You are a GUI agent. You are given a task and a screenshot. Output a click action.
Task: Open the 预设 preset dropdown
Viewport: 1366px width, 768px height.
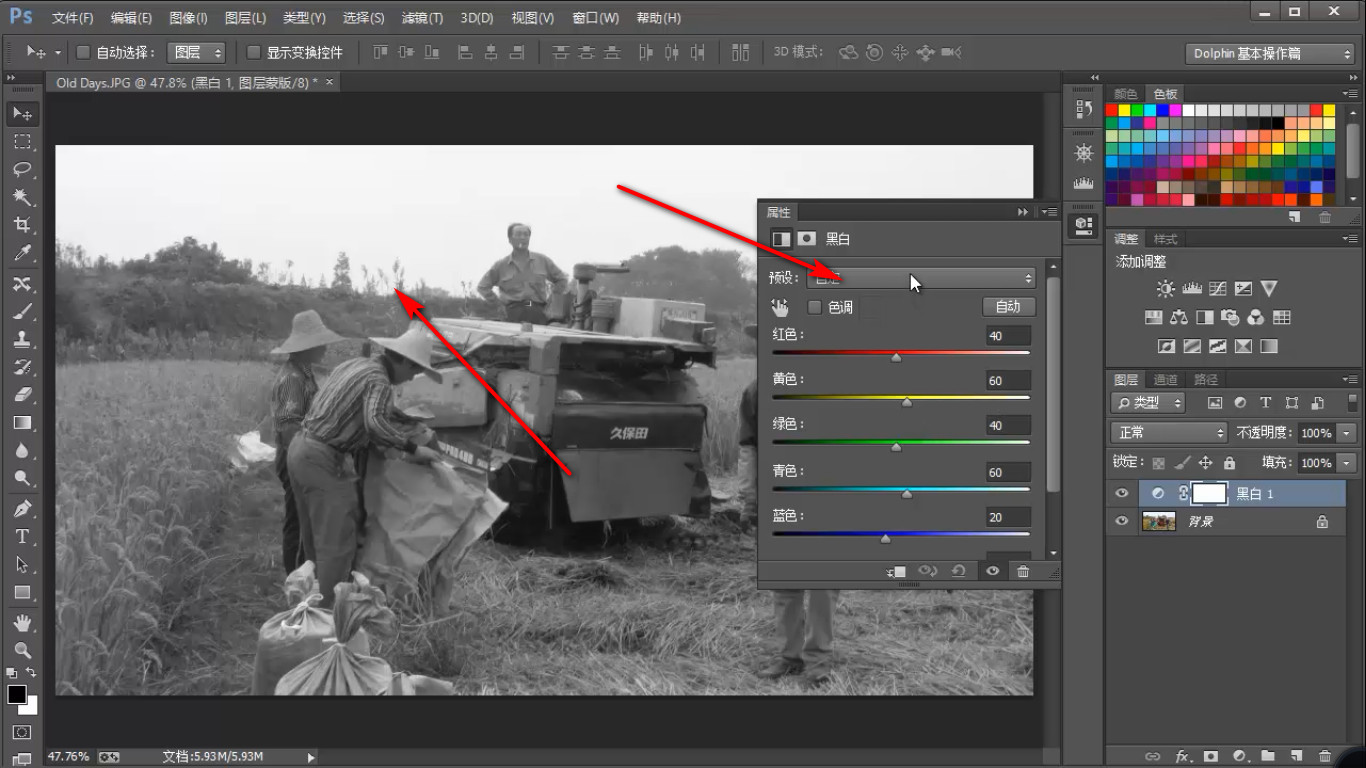[x=921, y=278]
